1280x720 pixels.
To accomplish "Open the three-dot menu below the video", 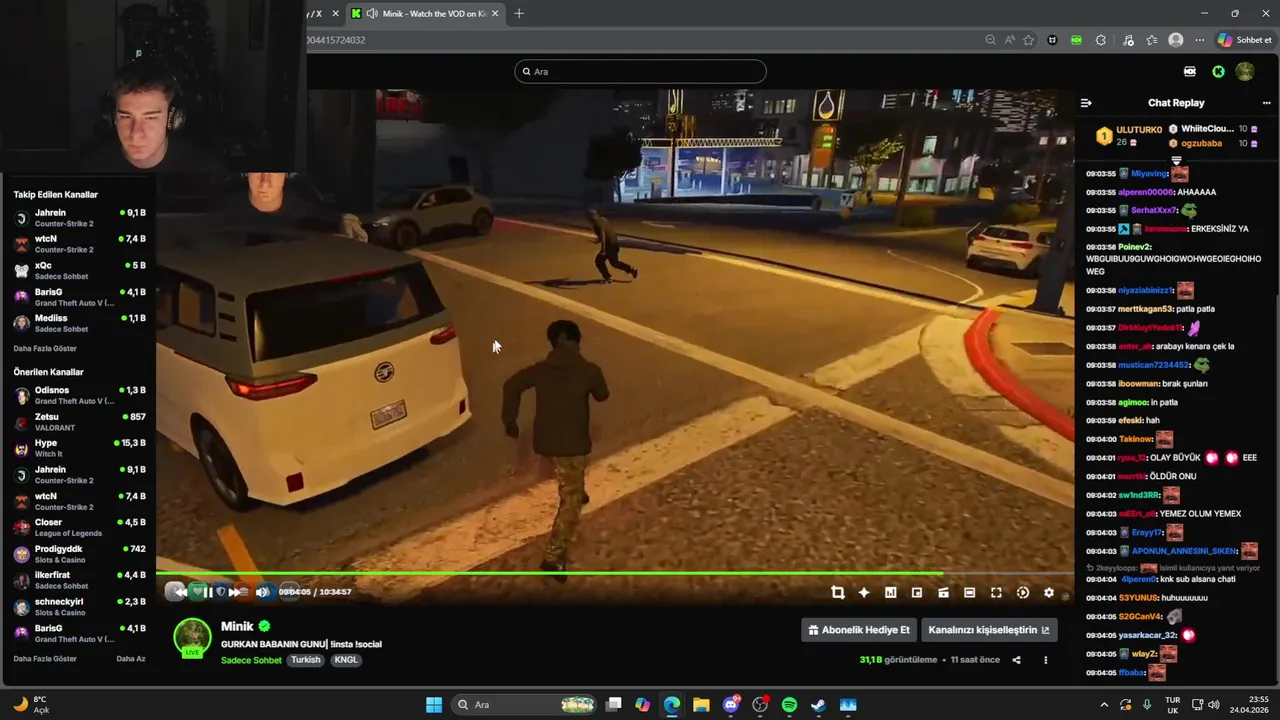I will (x=1046, y=660).
